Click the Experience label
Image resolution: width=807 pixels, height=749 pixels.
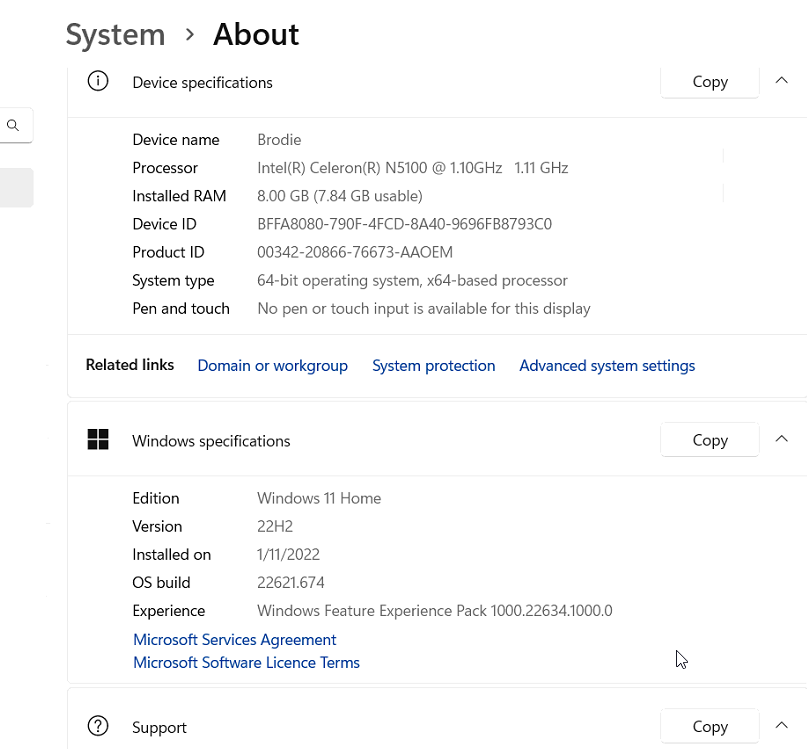pos(168,611)
